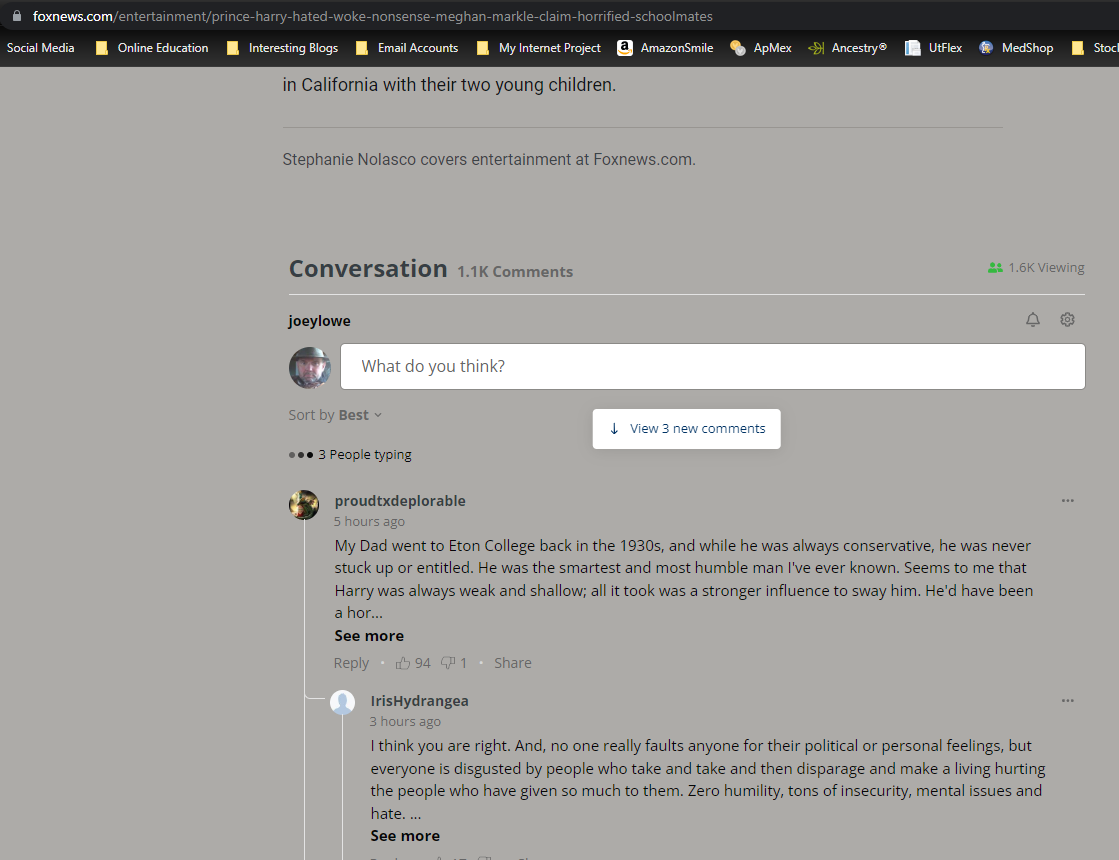Open IrisHydrangea's comment options menu

[x=1068, y=700]
